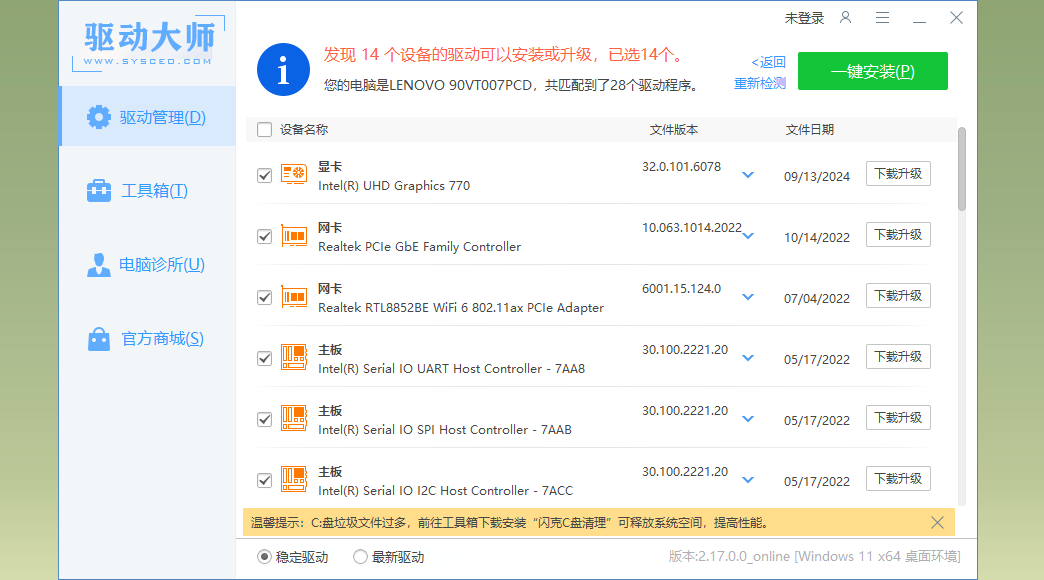Click the Serial IO I2C motherboard icon
The width and height of the screenshot is (1044, 580).
294,480
